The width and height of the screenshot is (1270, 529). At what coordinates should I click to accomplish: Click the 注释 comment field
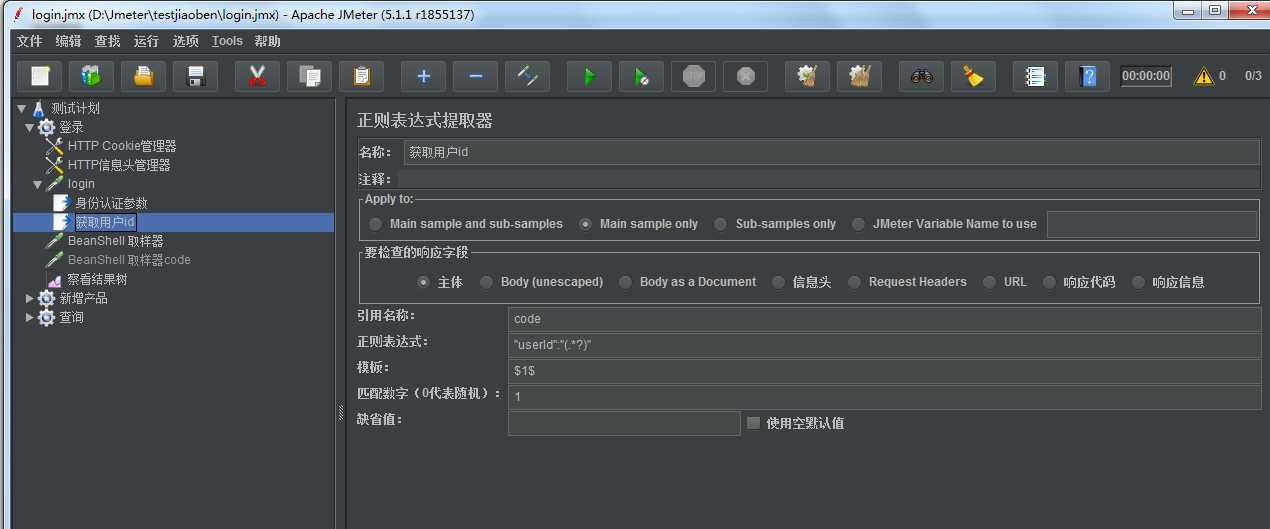tap(829, 179)
